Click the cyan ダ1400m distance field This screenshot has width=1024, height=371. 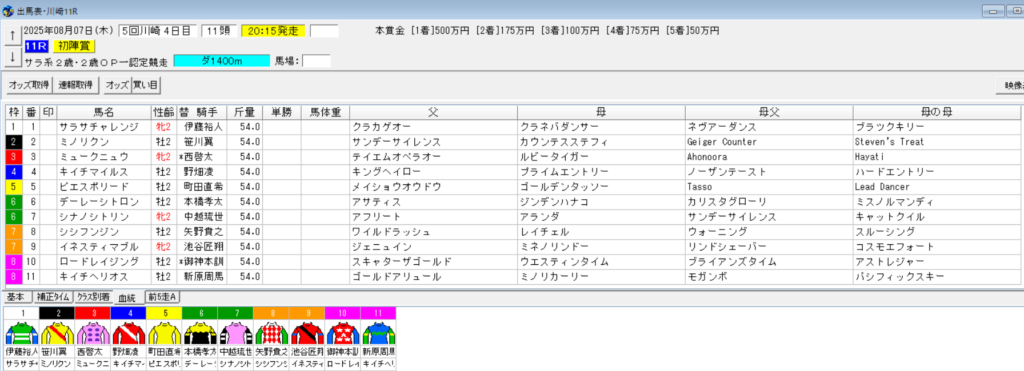[221, 61]
